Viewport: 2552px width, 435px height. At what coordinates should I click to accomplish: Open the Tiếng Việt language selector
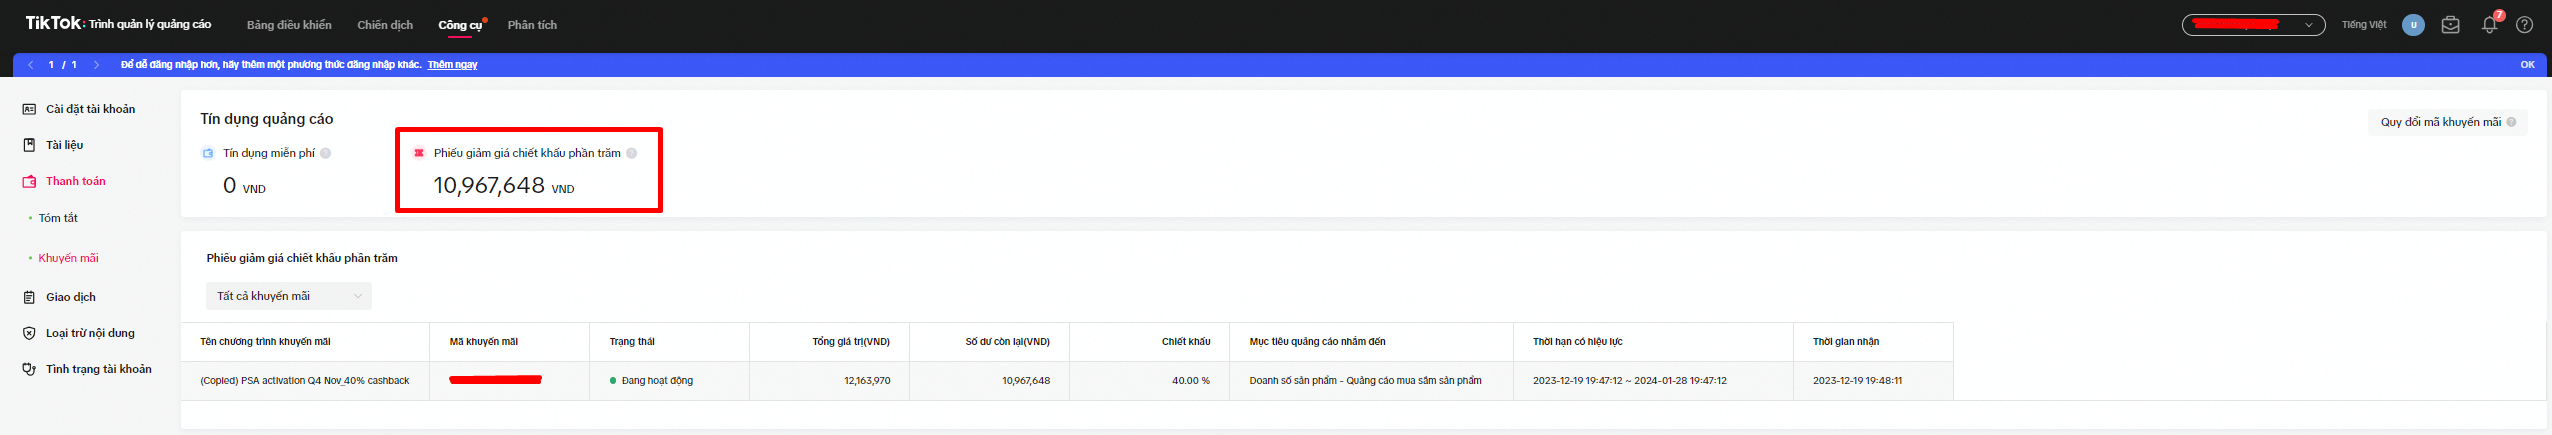(2363, 25)
